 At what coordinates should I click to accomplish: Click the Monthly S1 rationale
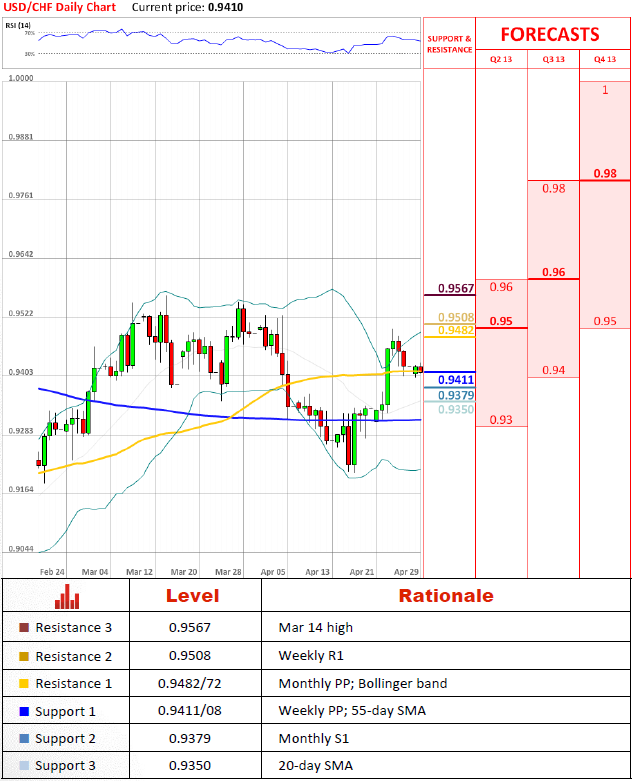pyautogui.click(x=314, y=739)
